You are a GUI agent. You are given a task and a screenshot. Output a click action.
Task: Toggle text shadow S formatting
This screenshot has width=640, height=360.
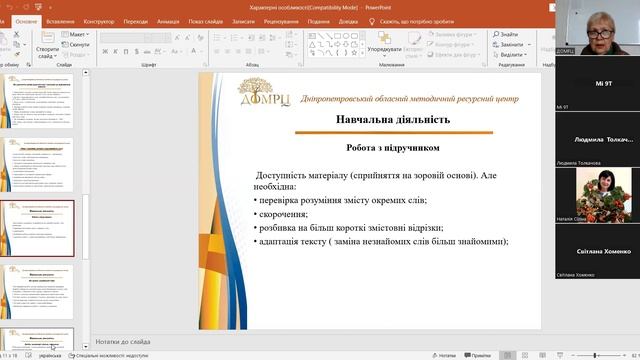[x=136, y=51]
